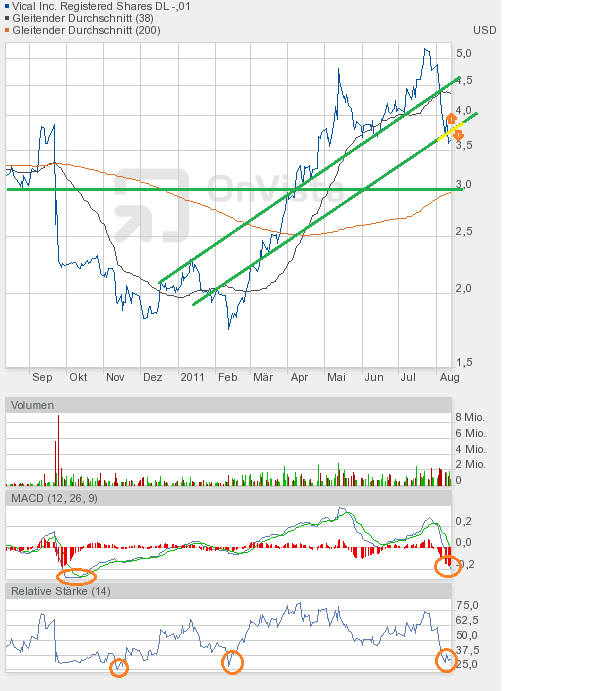Click the orange RSI circle near November

[x=118, y=667]
